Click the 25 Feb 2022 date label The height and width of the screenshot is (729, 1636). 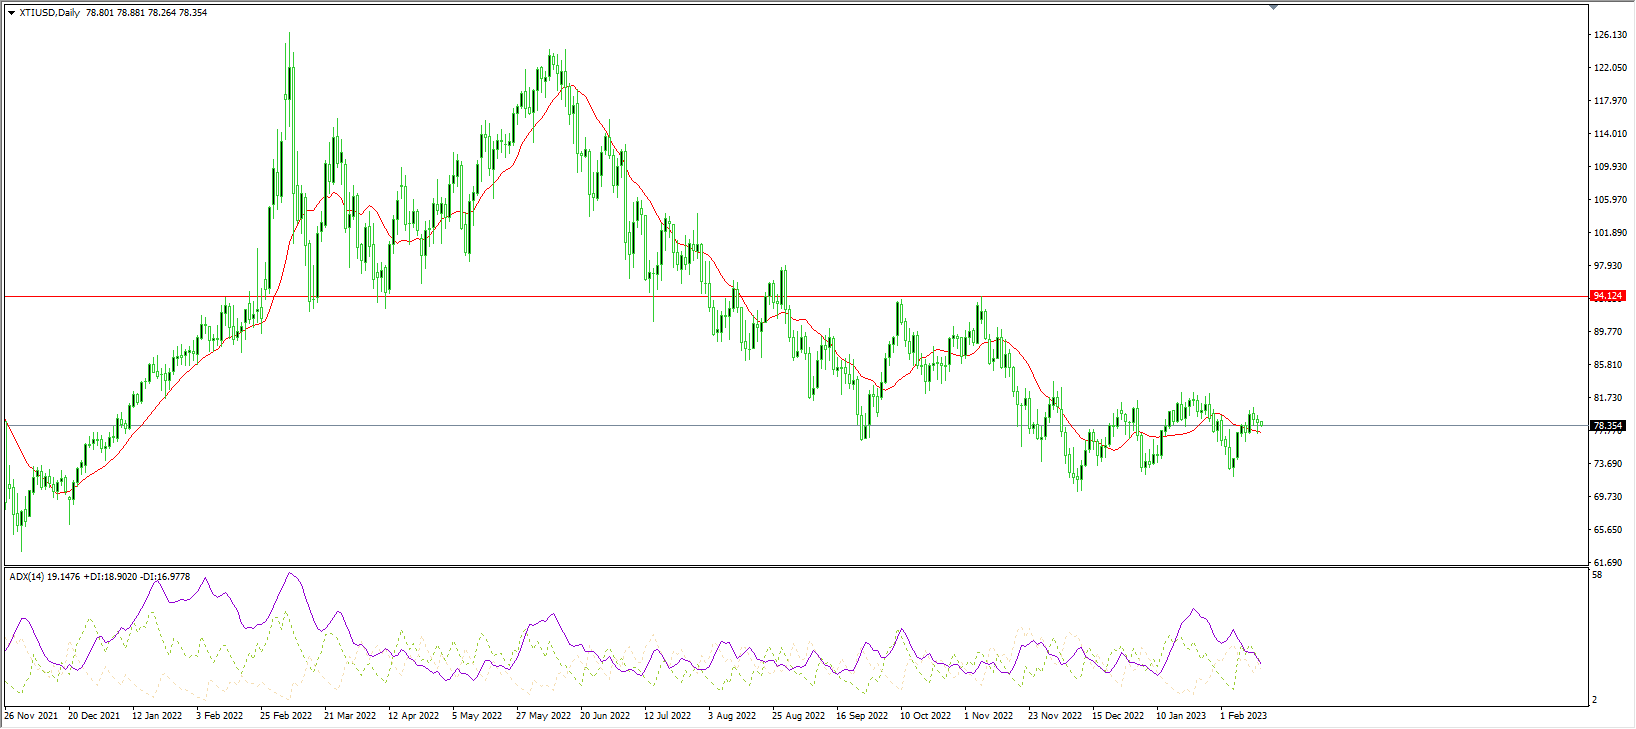(x=286, y=716)
